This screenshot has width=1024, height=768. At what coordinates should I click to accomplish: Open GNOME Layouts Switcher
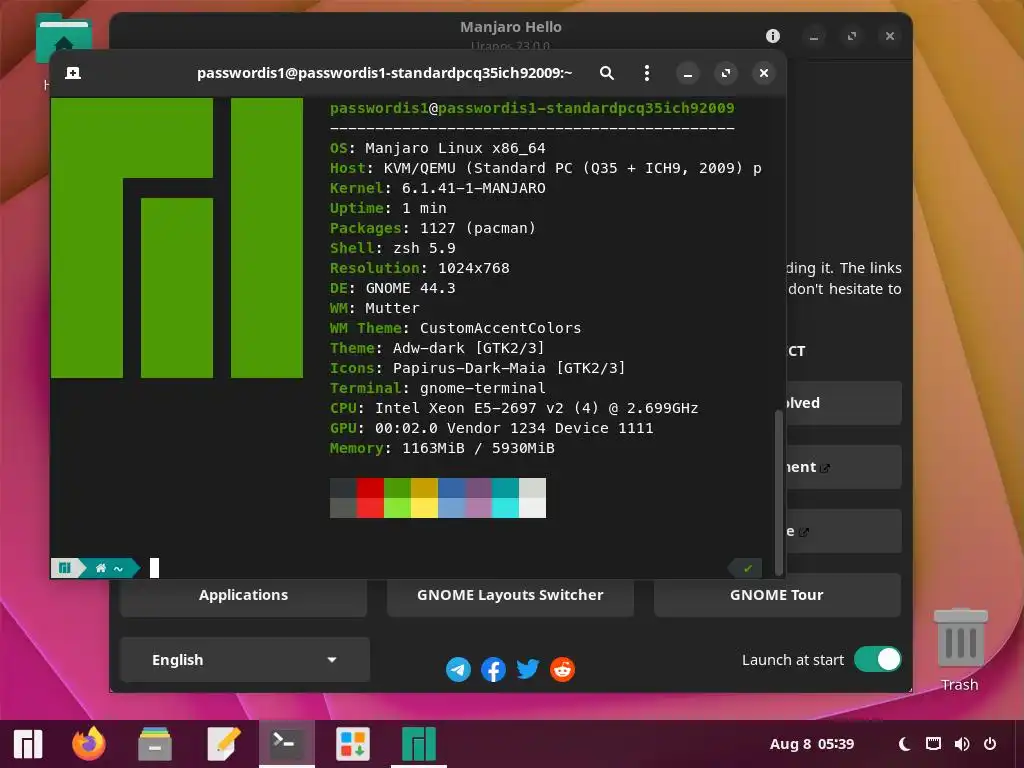[510, 595]
